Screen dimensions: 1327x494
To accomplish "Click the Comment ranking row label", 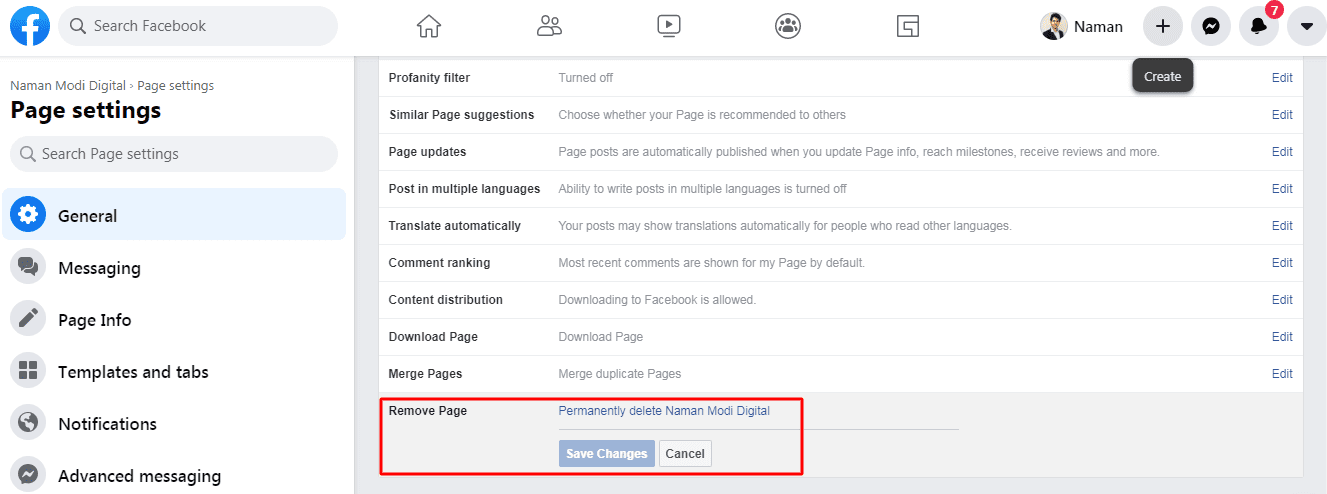I will [x=439, y=263].
